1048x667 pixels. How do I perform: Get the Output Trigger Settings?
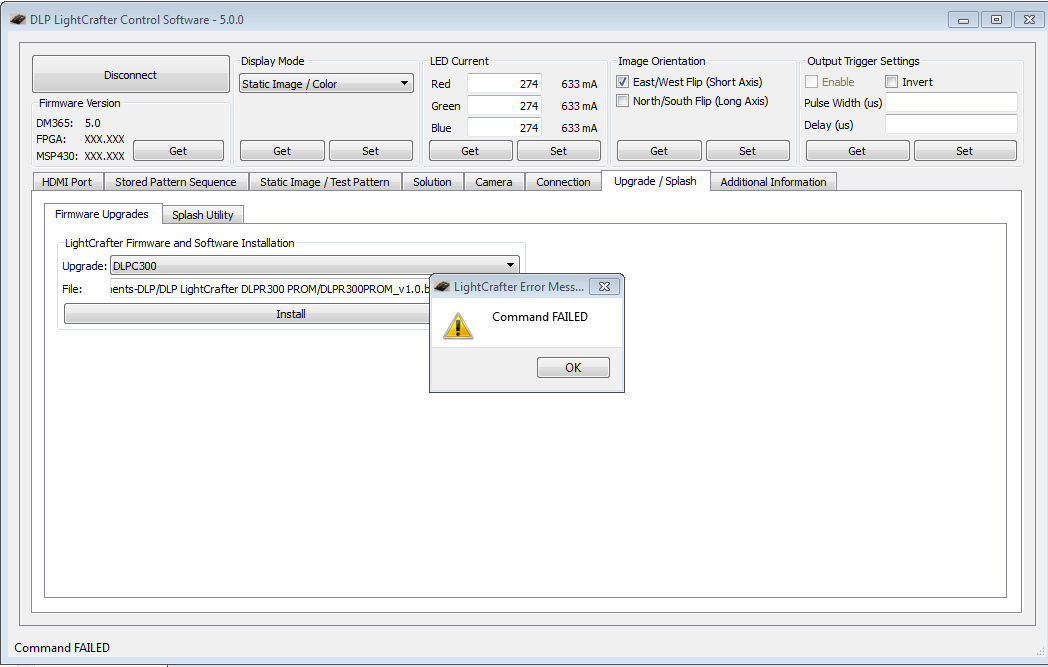pos(858,151)
